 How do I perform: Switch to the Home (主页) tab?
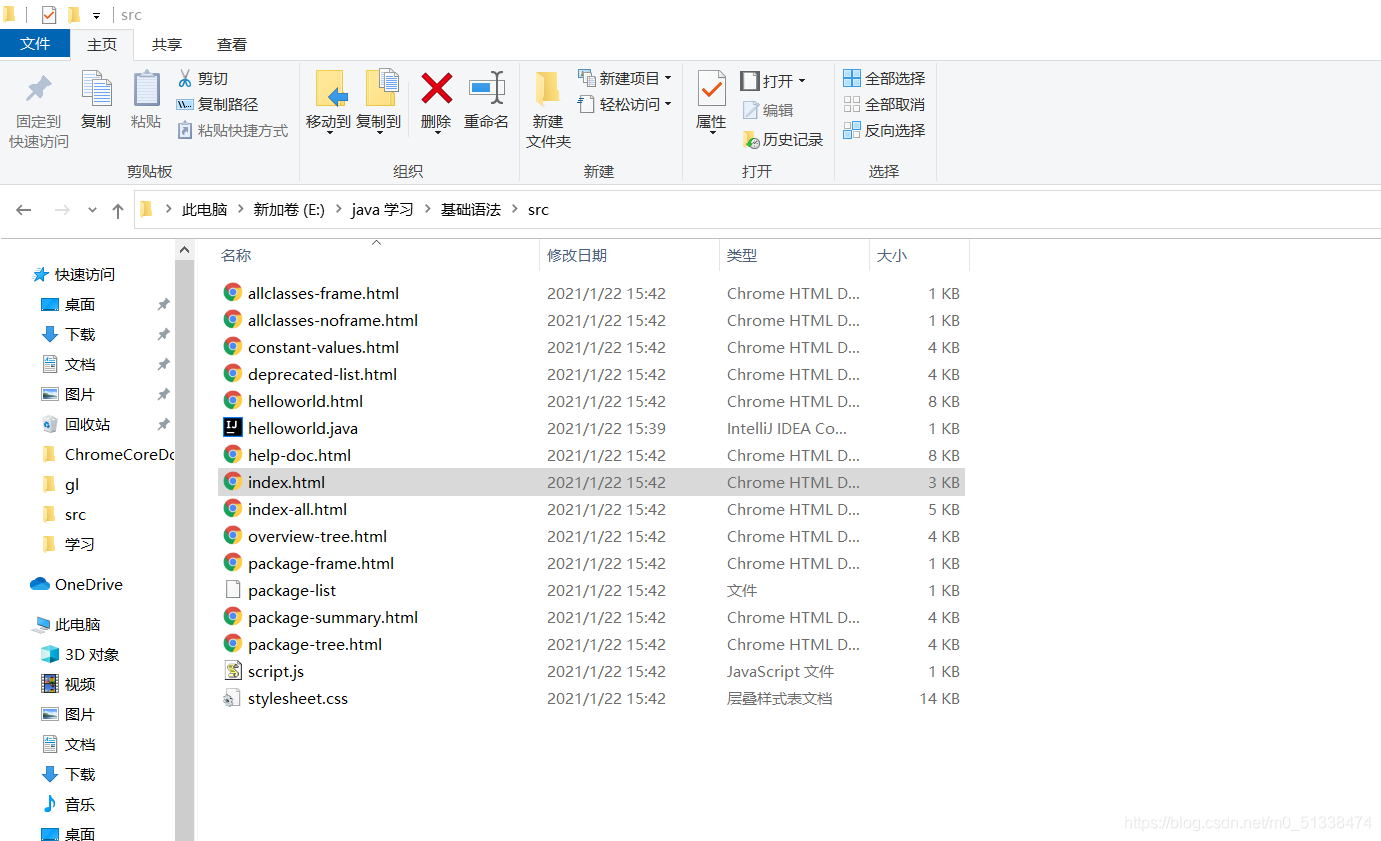(102, 44)
